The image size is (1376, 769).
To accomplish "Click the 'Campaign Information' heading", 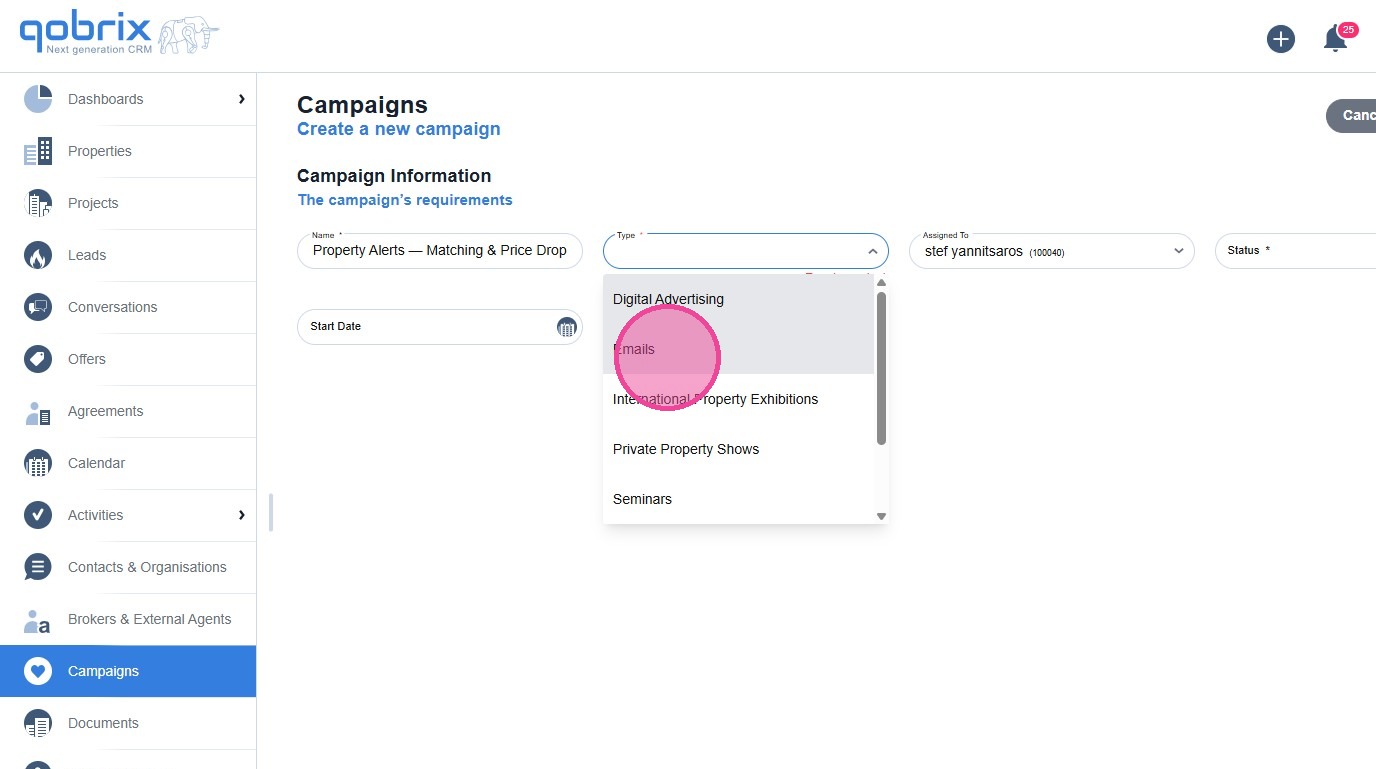I will coord(394,176).
